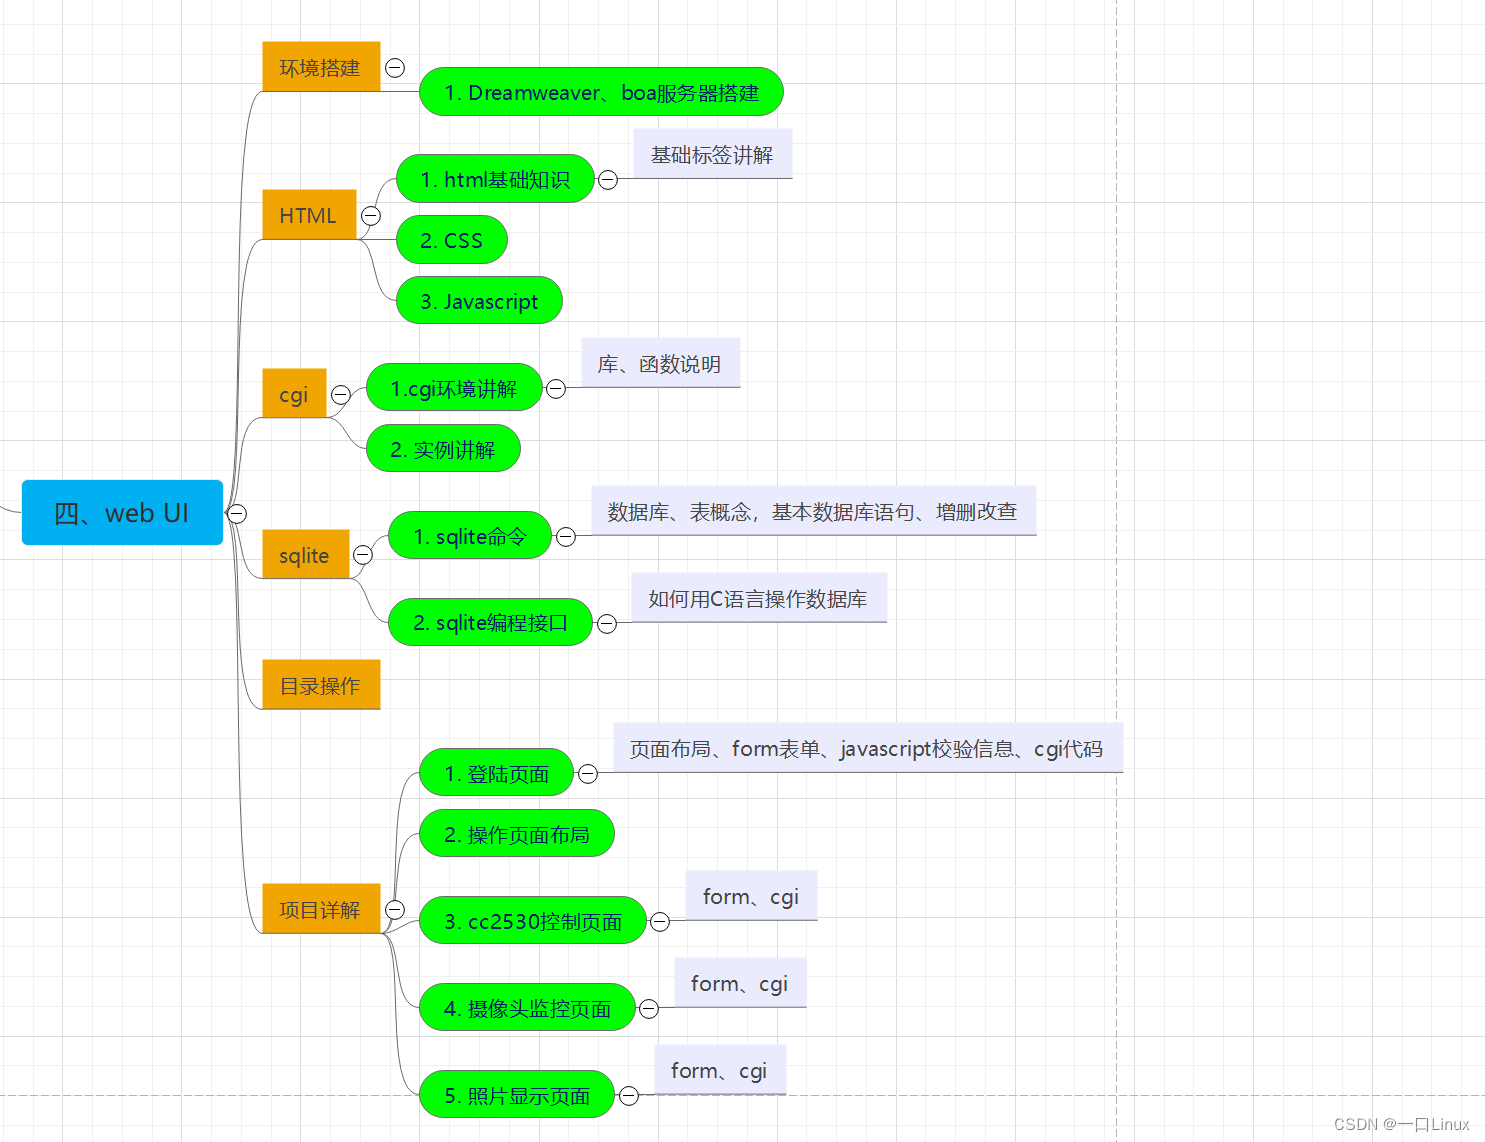
Task: Collapse the 项目详解 branch toggle
Action: pos(395,910)
